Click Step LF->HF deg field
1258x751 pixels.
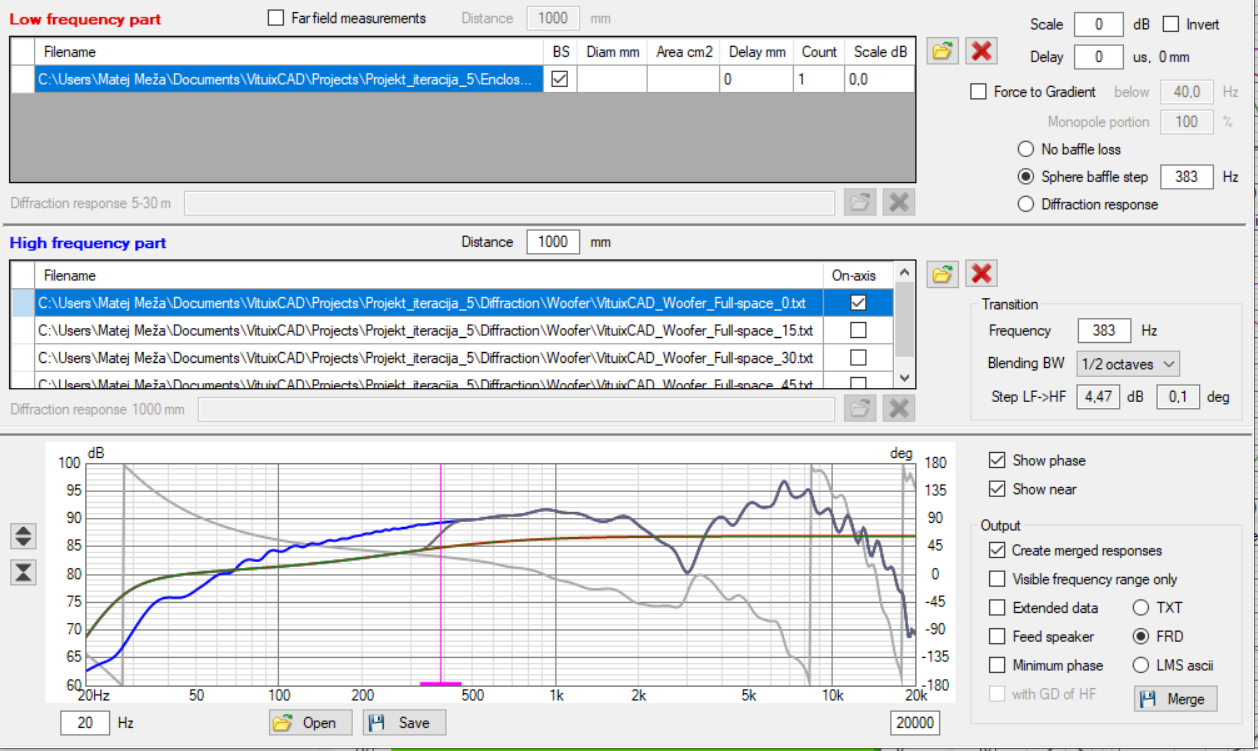point(1179,396)
